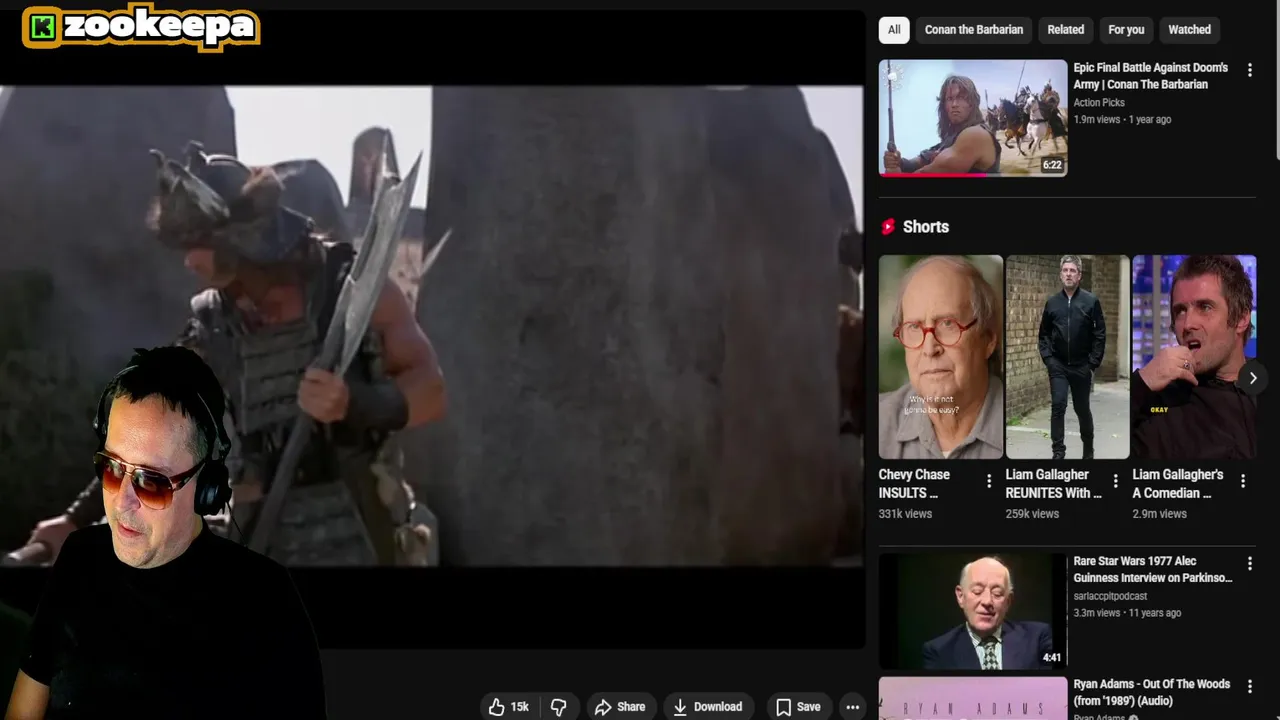Image resolution: width=1280 pixels, height=720 pixels.
Task: Select the Conan the Barbarian filter chip
Action: [974, 30]
